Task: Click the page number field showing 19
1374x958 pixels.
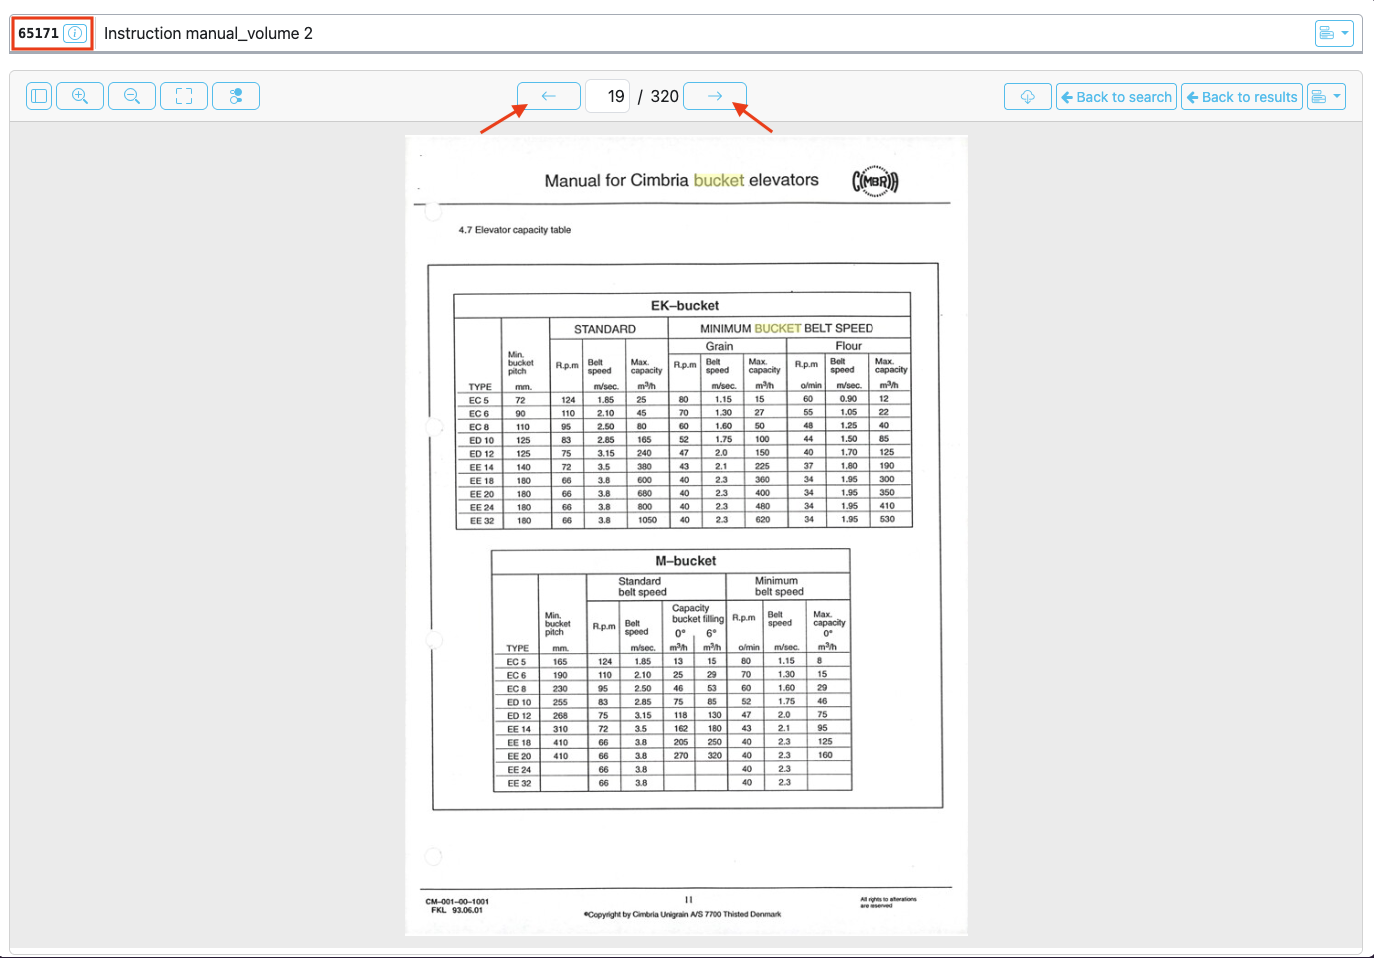Action: (607, 96)
